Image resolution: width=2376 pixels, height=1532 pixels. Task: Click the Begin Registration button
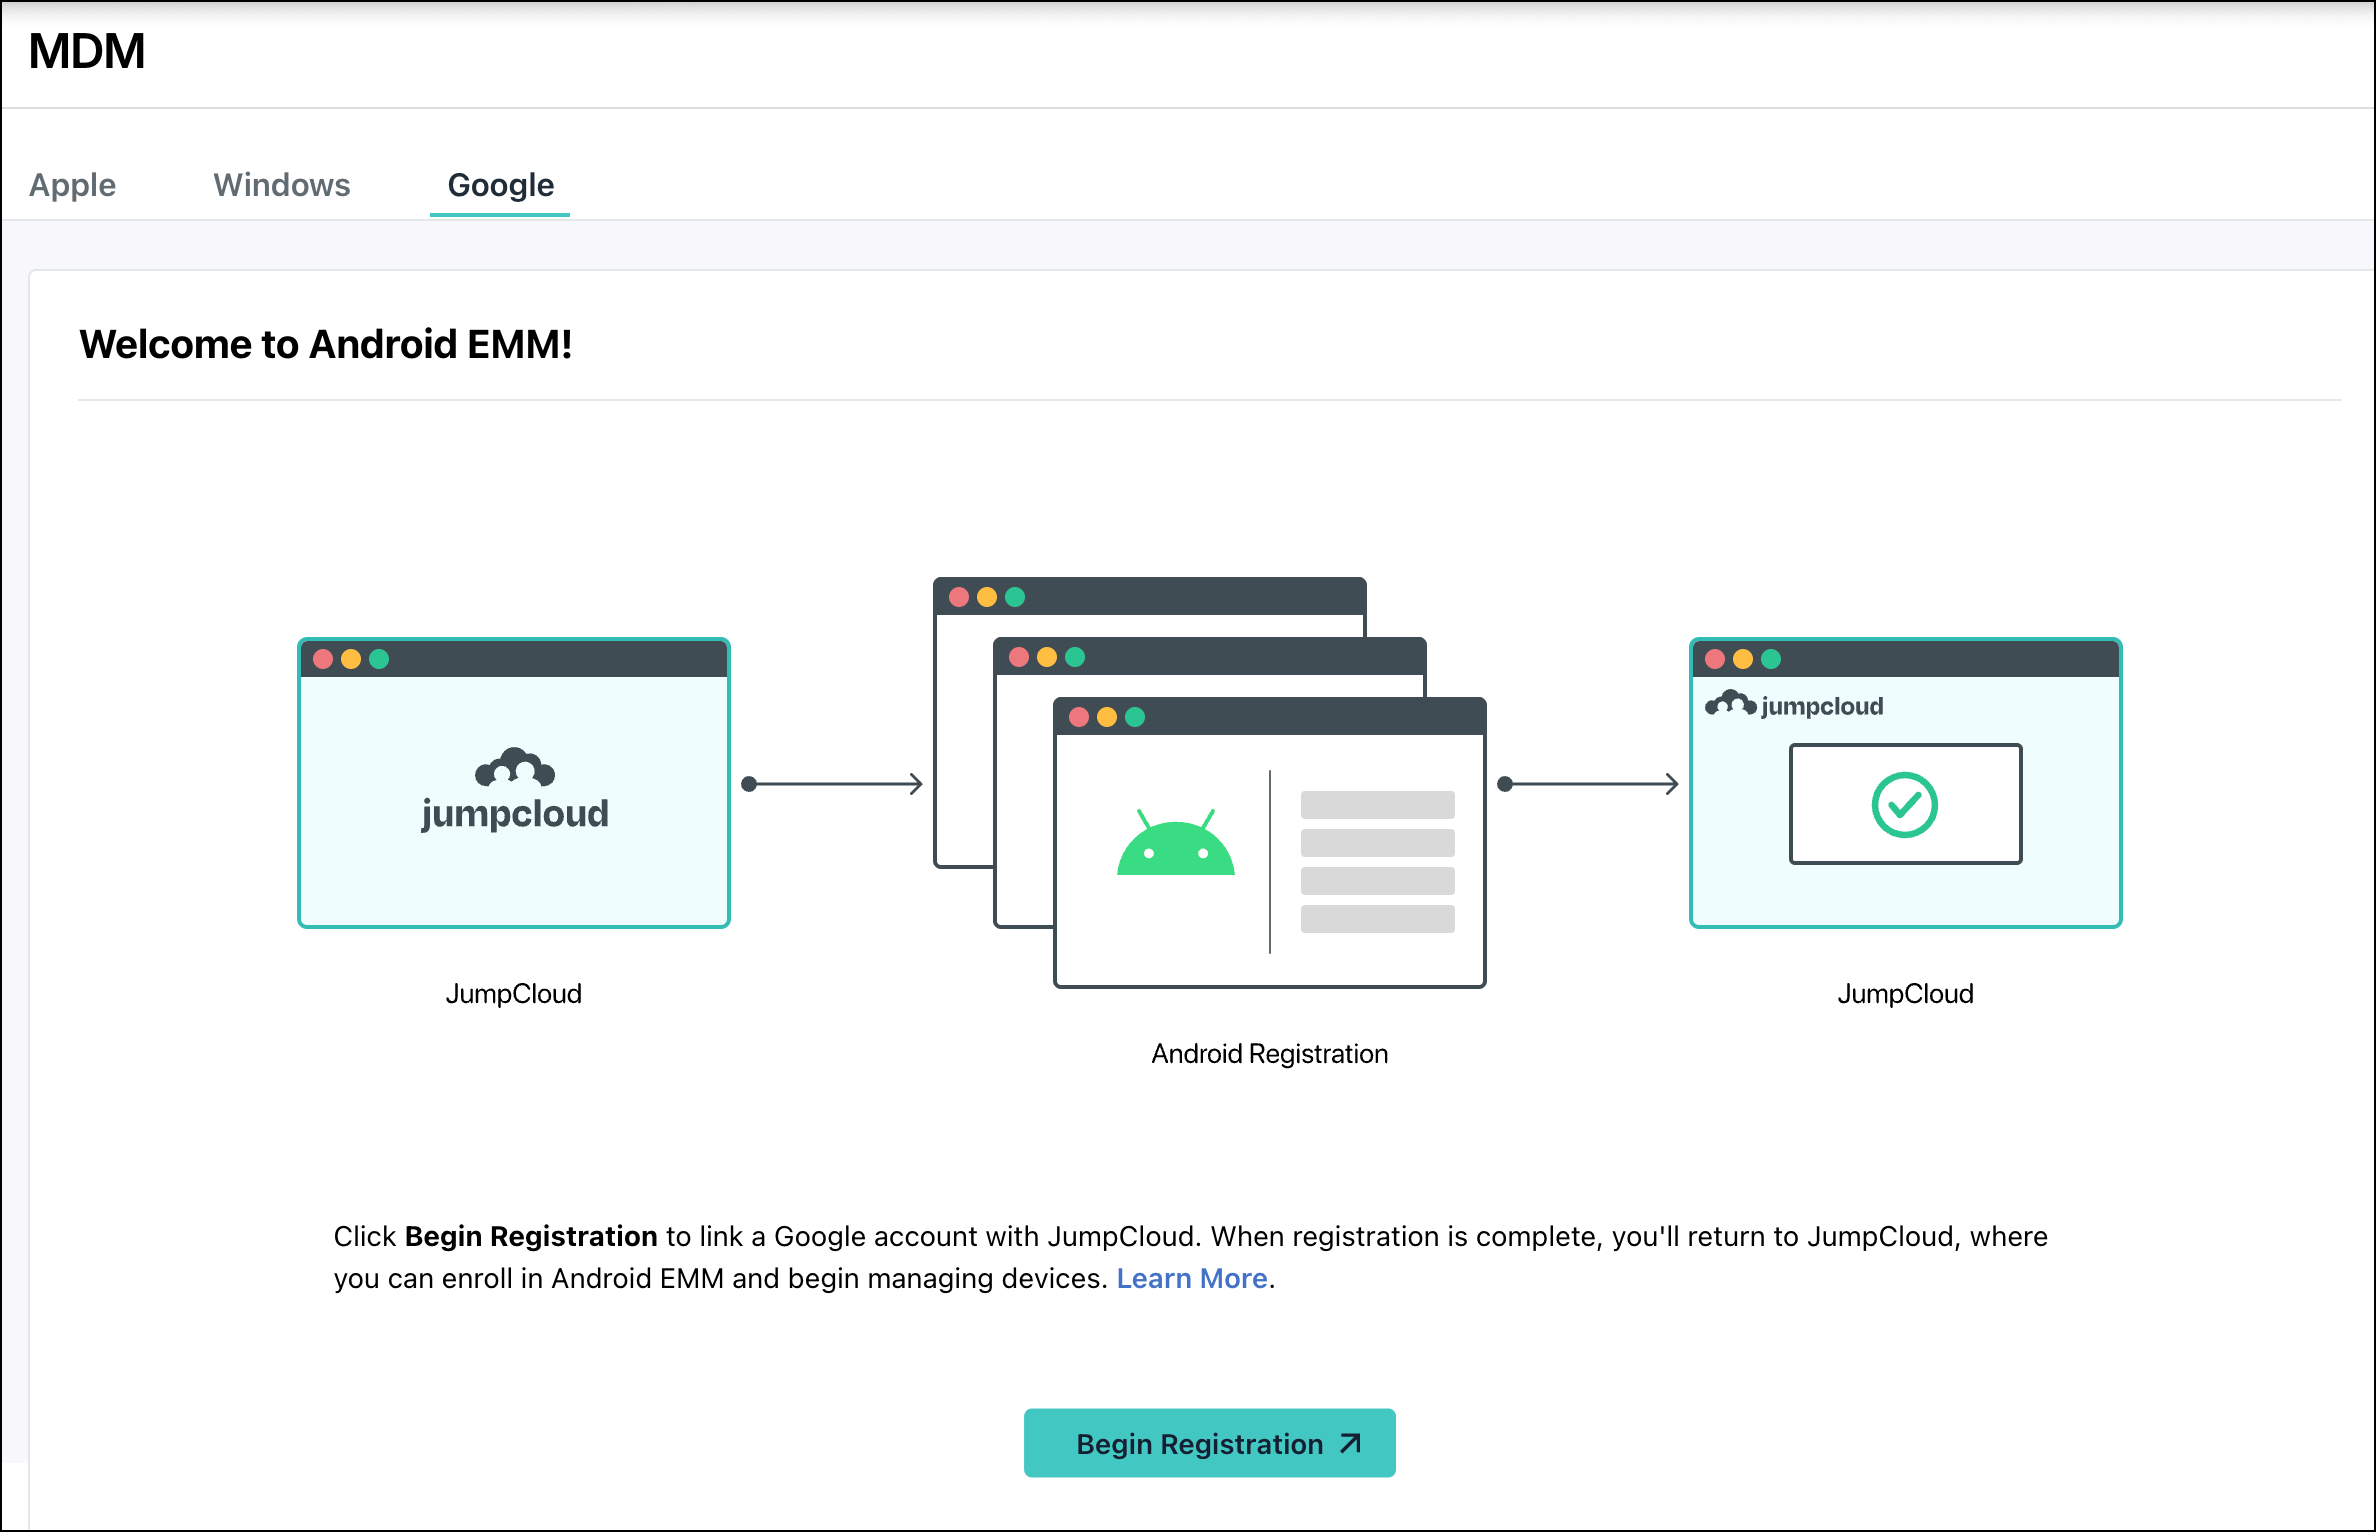[1209, 1443]
